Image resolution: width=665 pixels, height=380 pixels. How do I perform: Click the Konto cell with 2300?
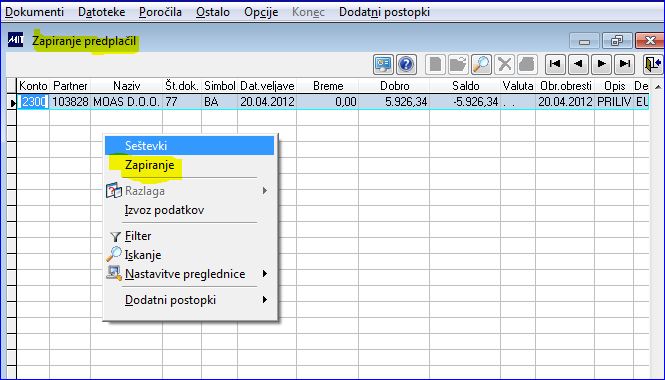coord(34,102)
